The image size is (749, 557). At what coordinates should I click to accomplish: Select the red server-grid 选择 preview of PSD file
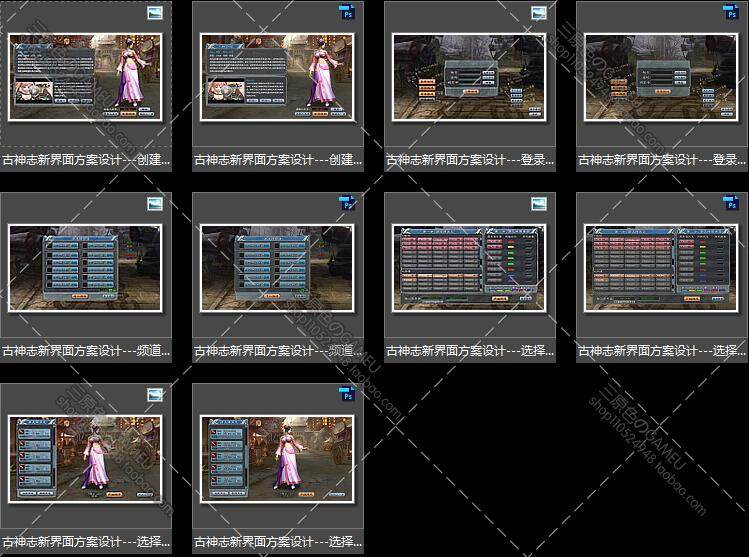coord(662,268)
